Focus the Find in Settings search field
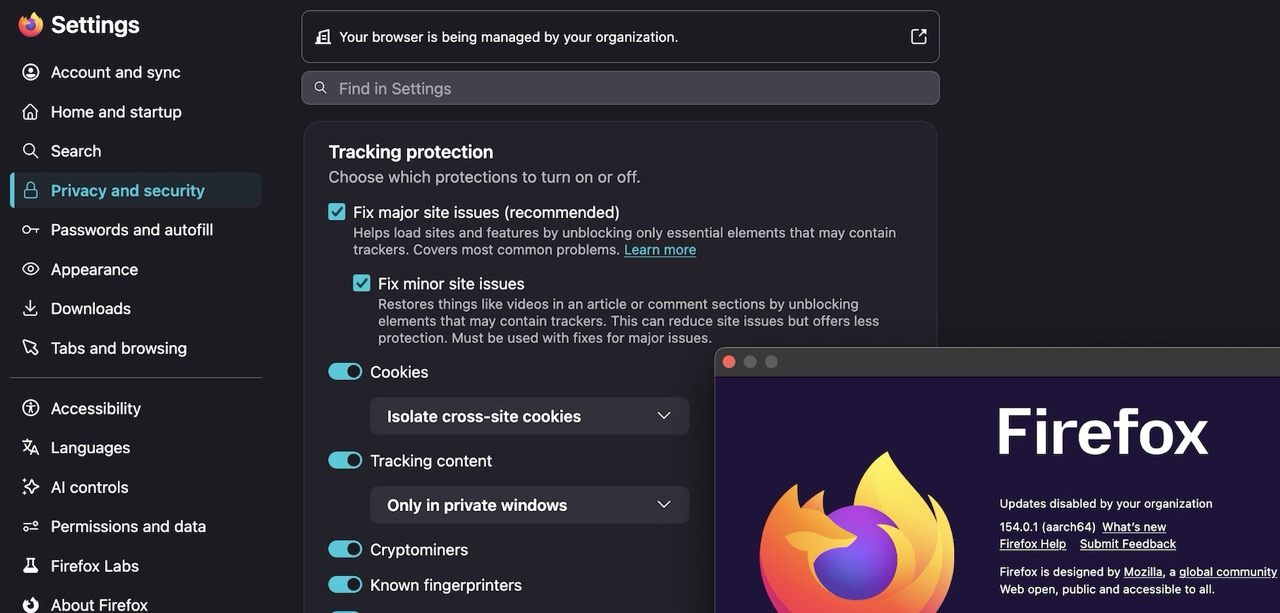Image resolution: width=1280 pixels, height=613 pixels. pos(620,88)
